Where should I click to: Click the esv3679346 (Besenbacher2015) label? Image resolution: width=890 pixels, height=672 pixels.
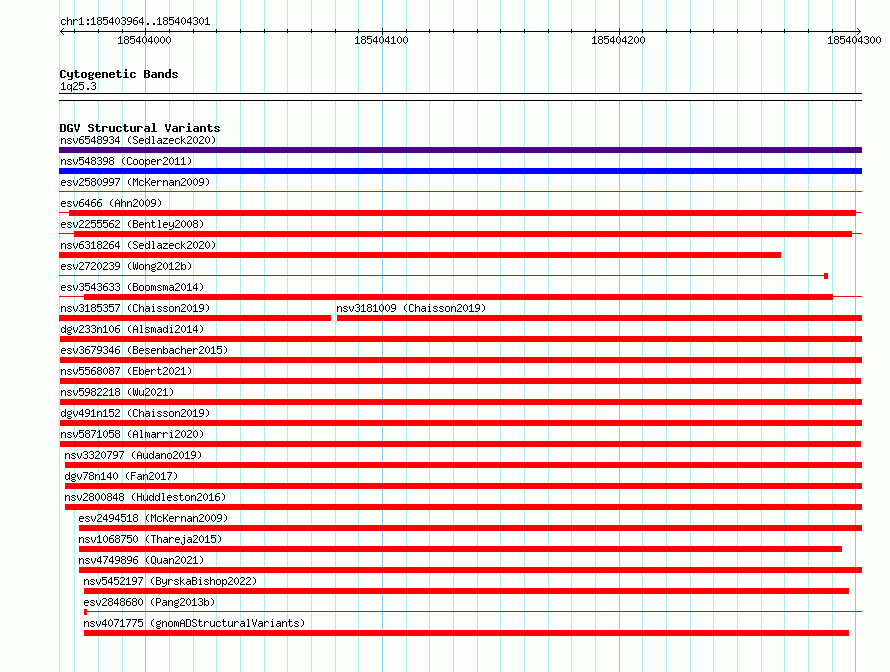(144, 350)
